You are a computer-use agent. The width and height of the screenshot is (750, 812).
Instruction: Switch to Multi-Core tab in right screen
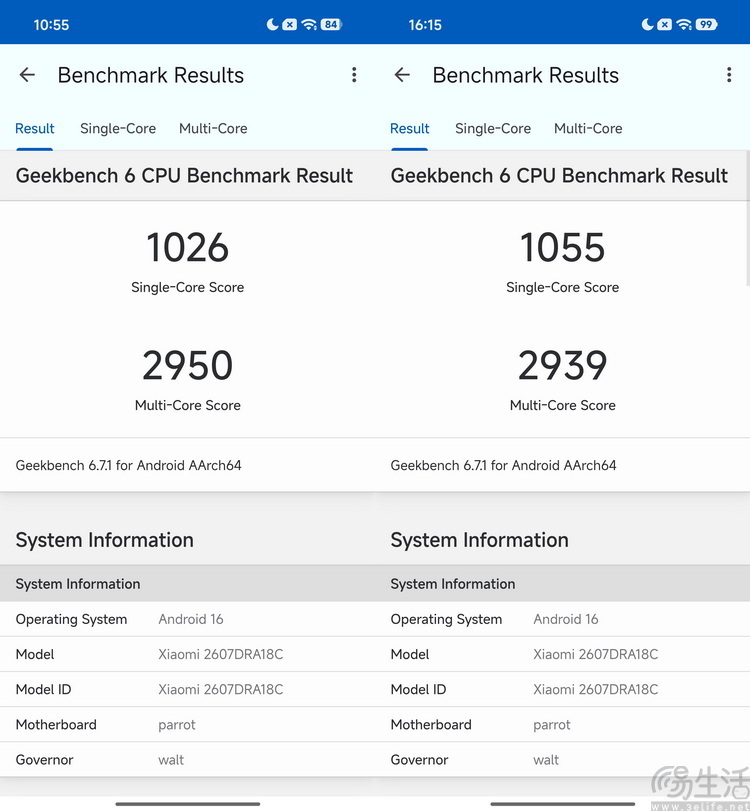(x=588, y=128)
